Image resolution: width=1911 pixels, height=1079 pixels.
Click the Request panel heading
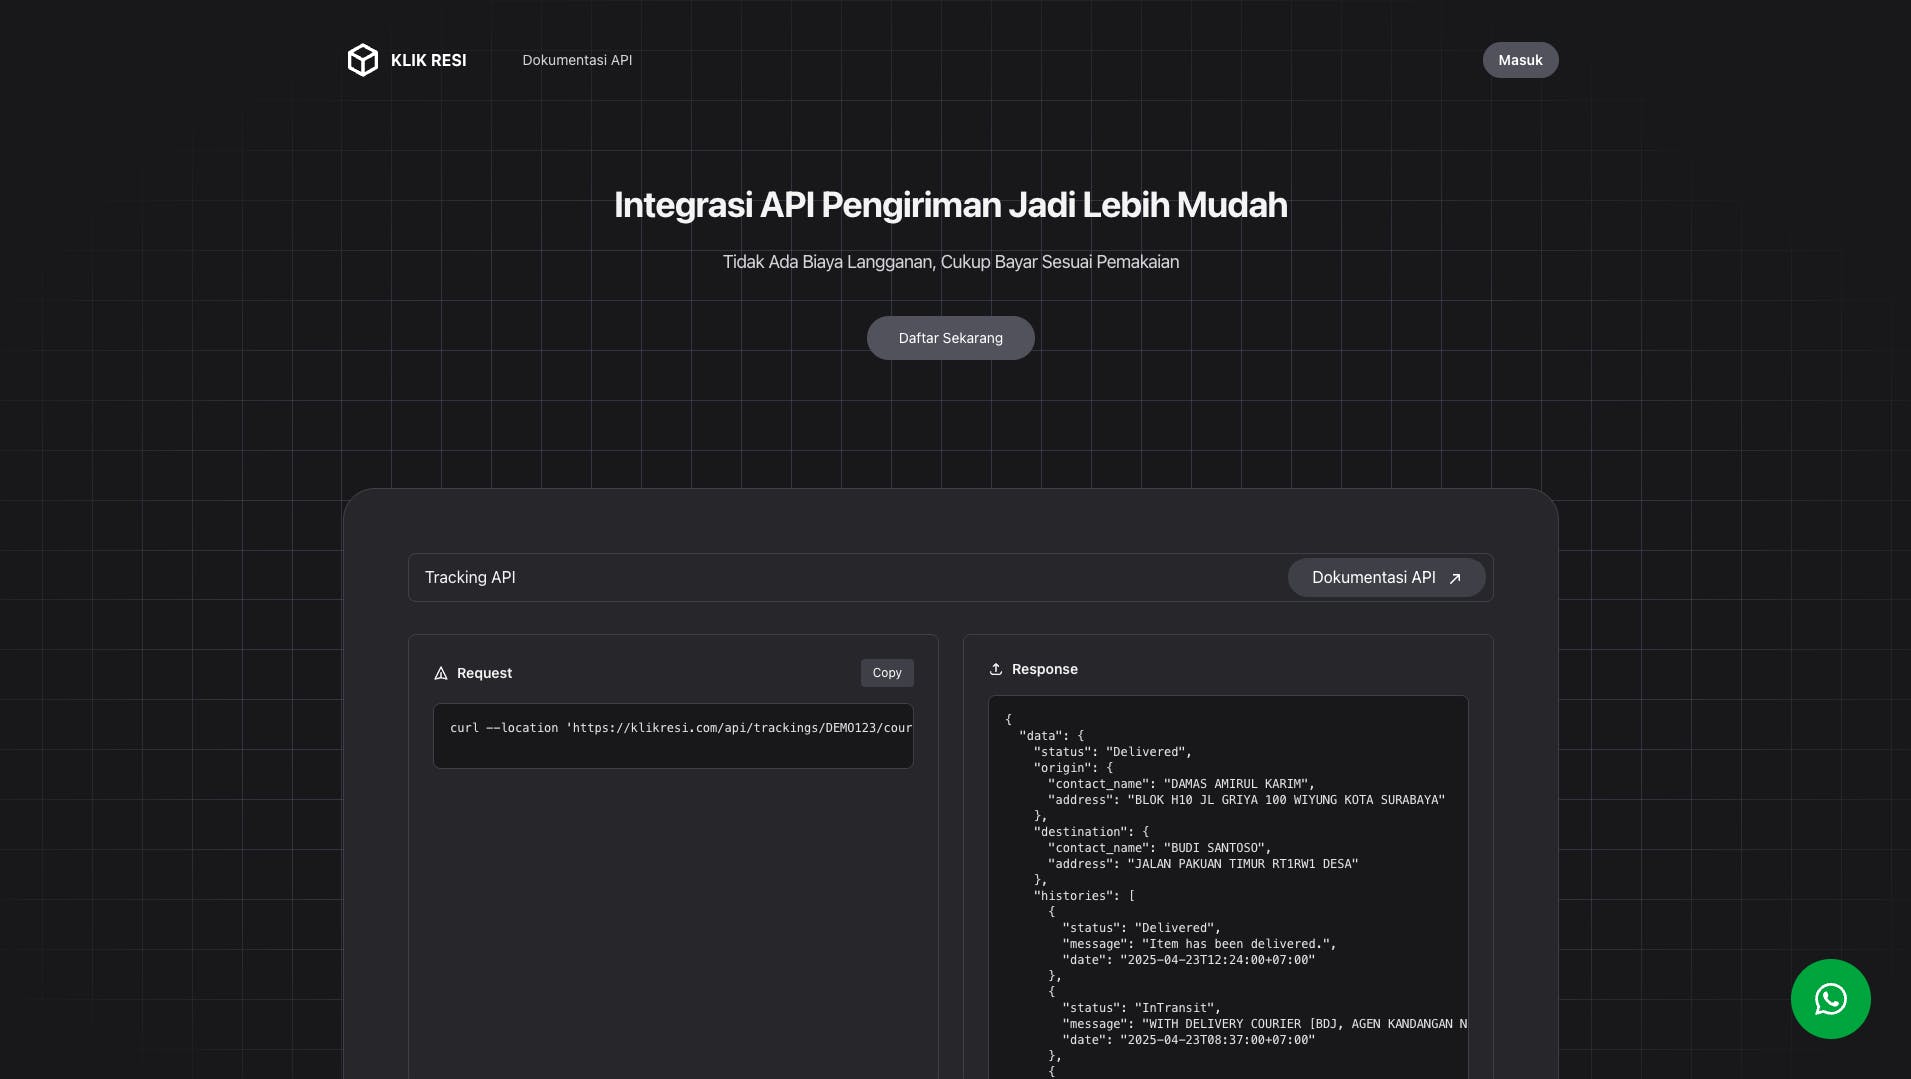(x=484, y=673)
